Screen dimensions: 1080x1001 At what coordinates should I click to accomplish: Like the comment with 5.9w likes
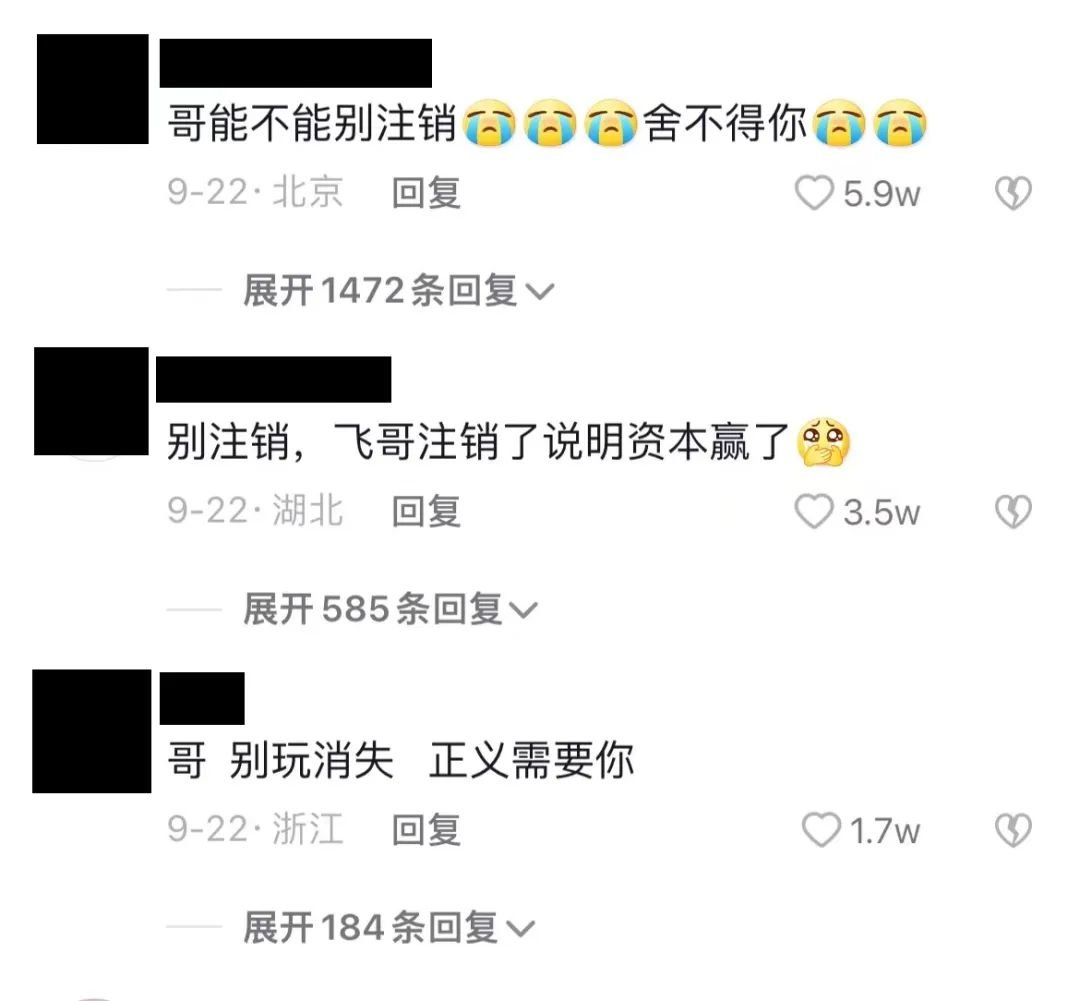[x=814, y=193]
